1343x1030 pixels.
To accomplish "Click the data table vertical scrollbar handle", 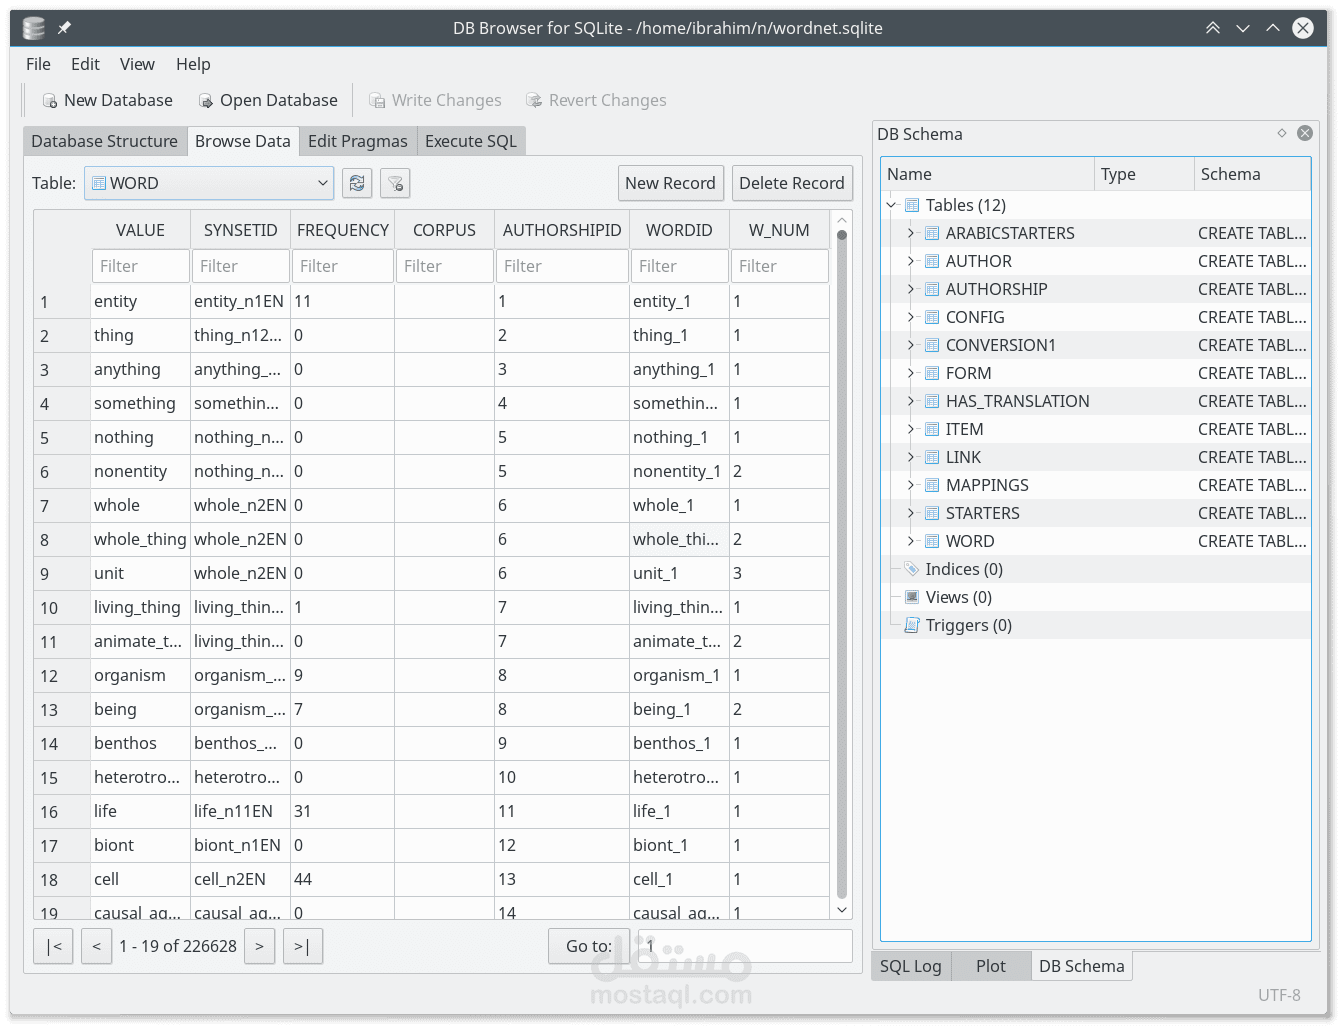I will pos(842,564).
